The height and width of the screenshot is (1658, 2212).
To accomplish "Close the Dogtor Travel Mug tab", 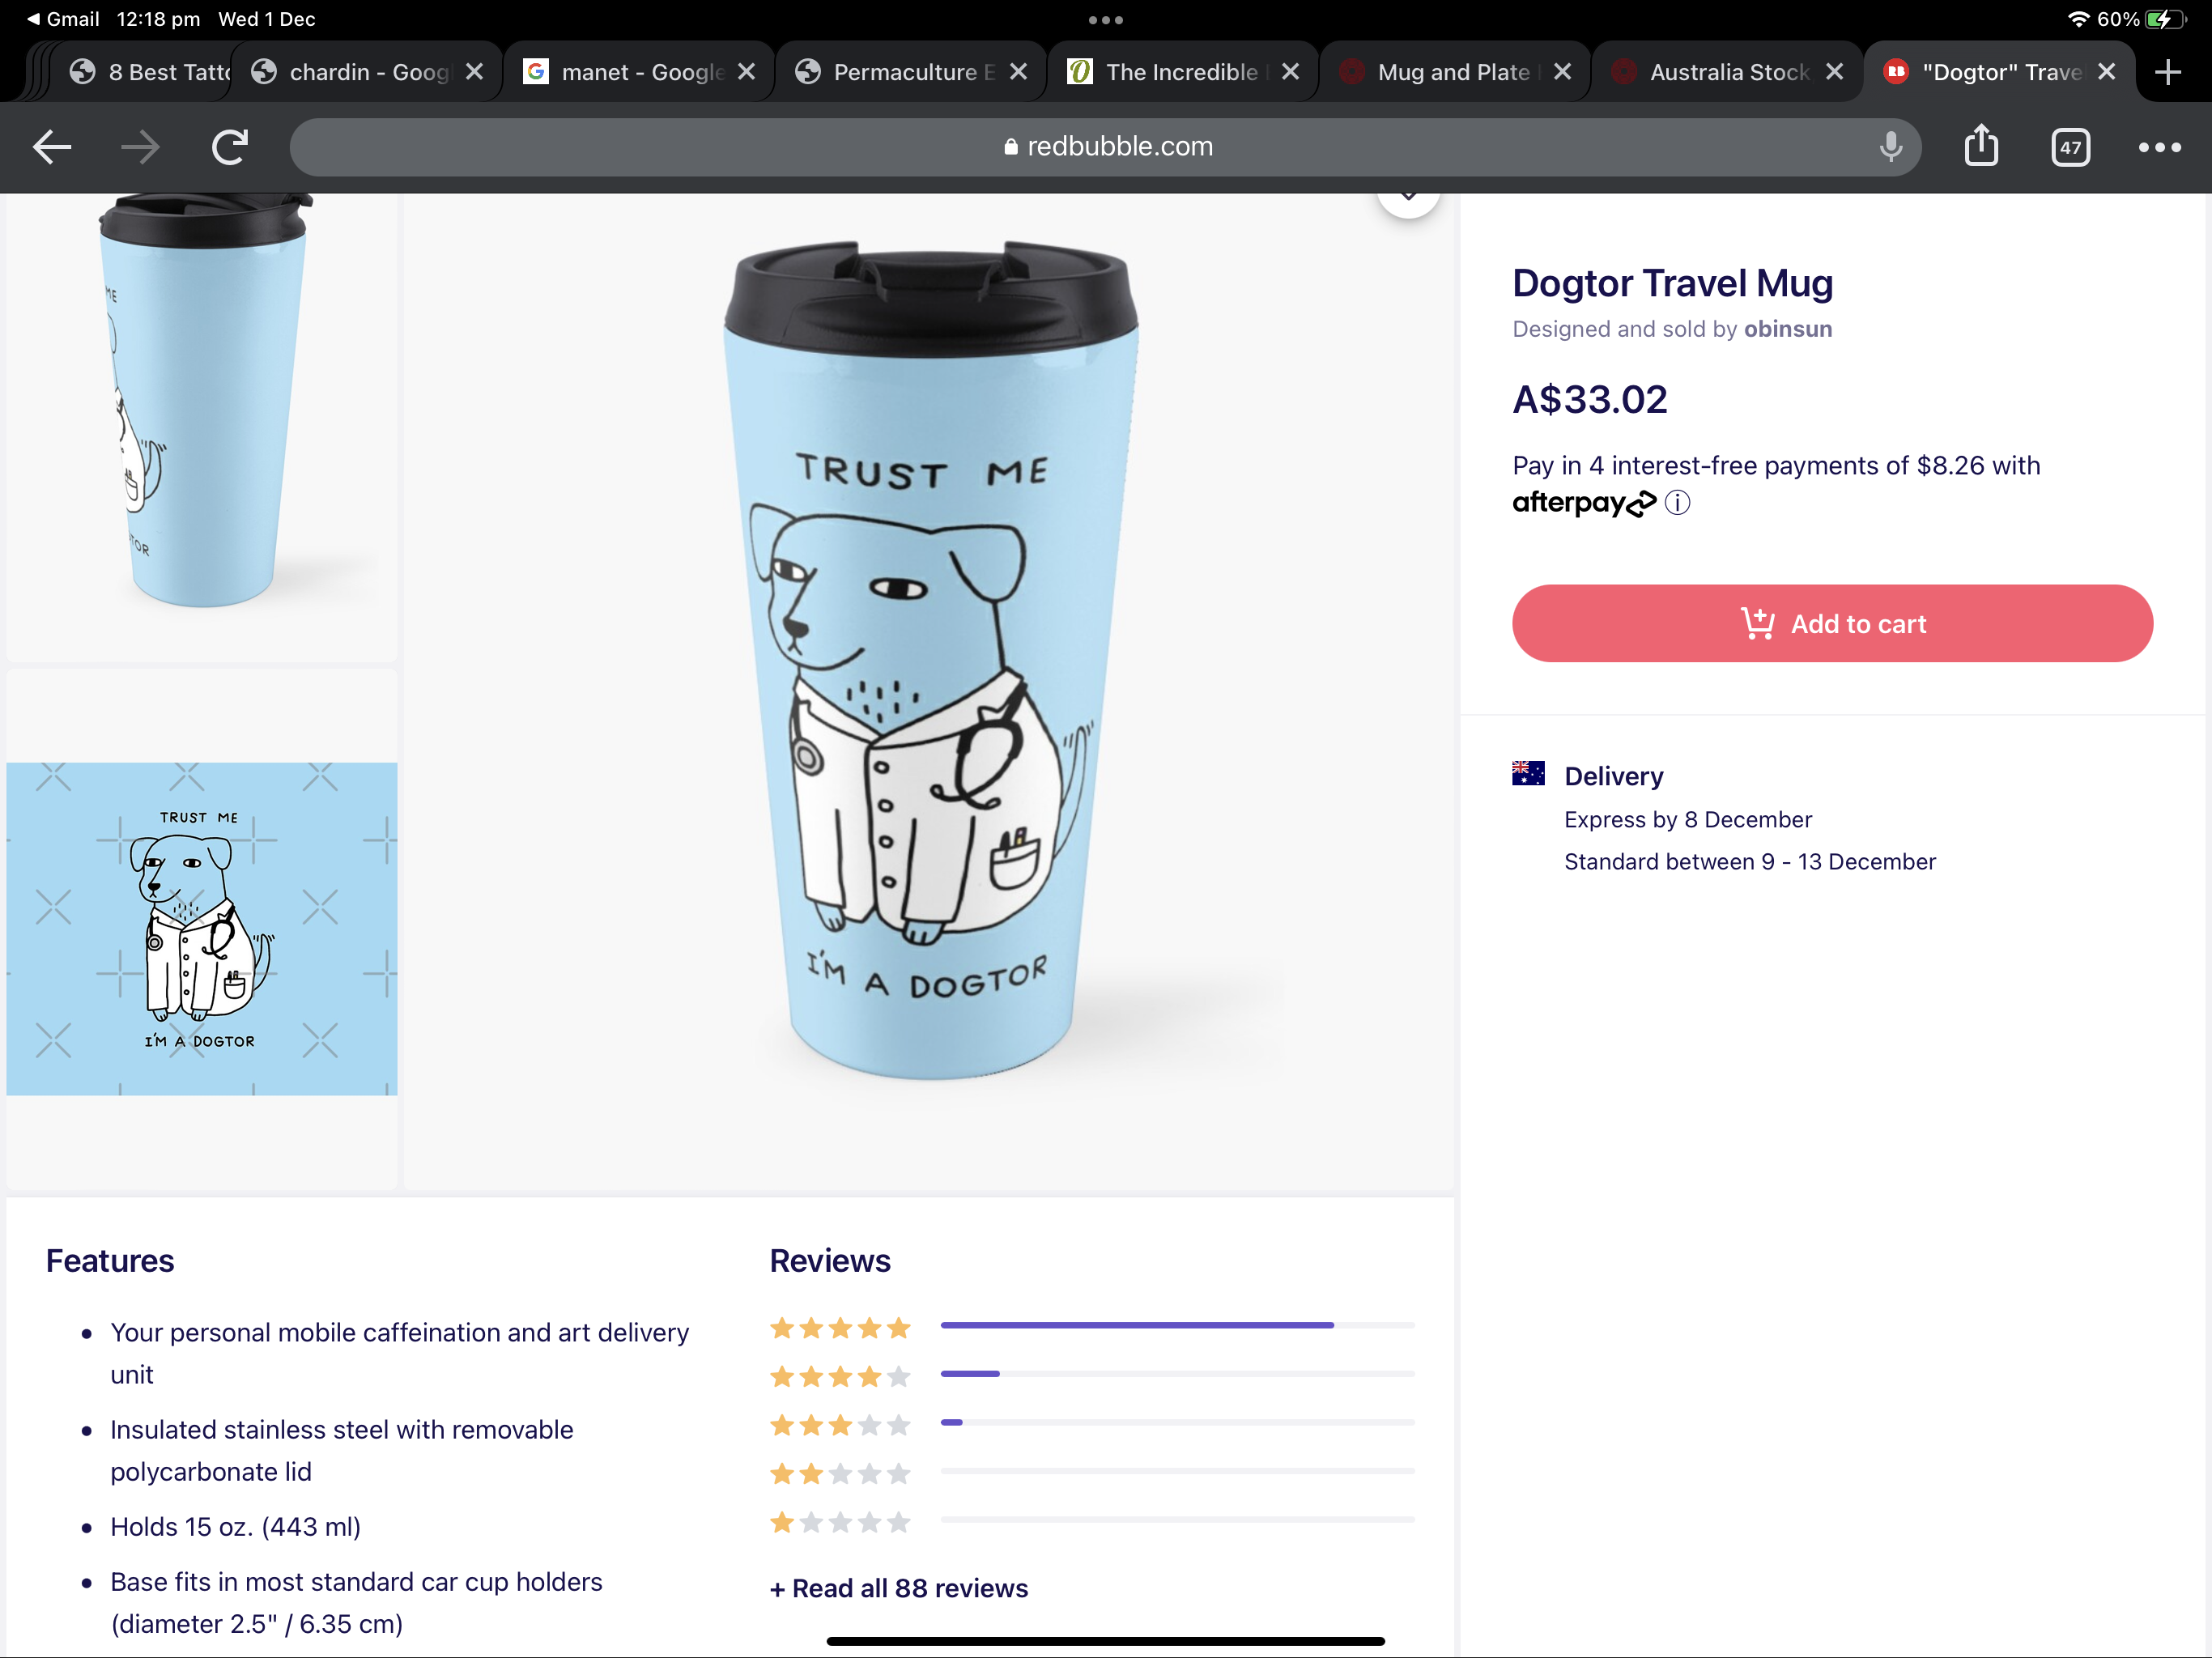I will 2106,72.
